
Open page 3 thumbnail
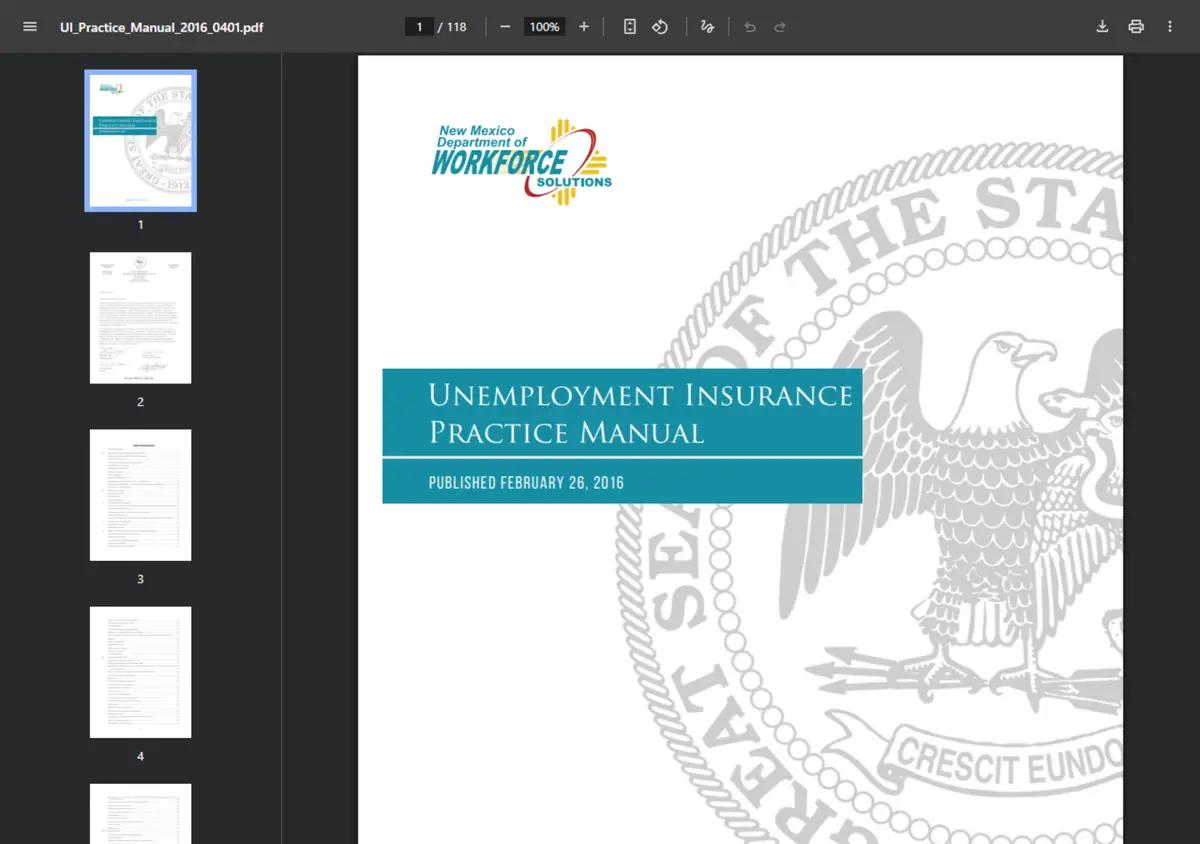point(140,495)
